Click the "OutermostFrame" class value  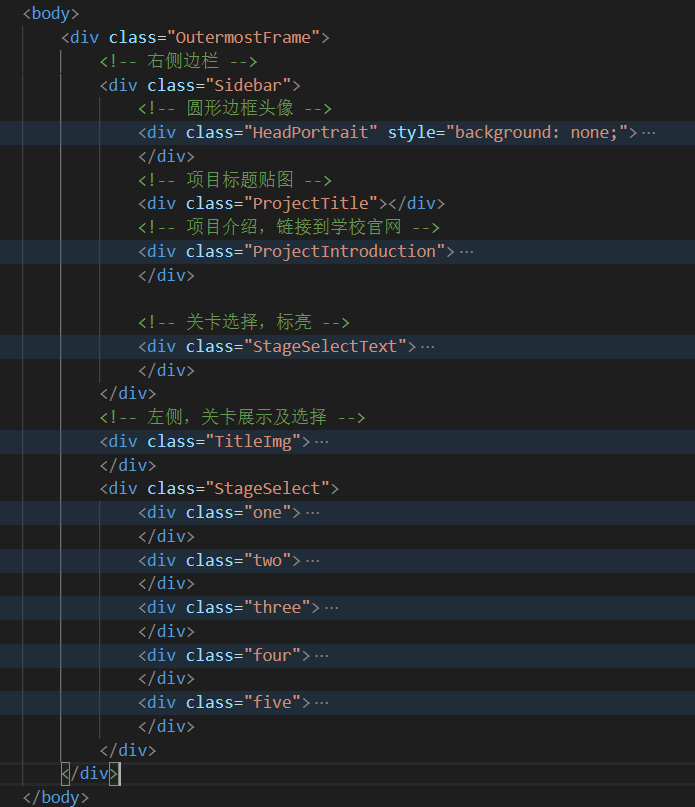pos(244,38)
